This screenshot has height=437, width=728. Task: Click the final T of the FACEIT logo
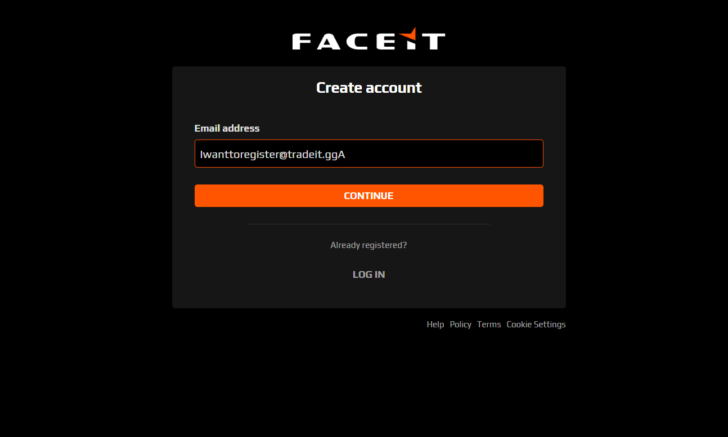point(434,41)
